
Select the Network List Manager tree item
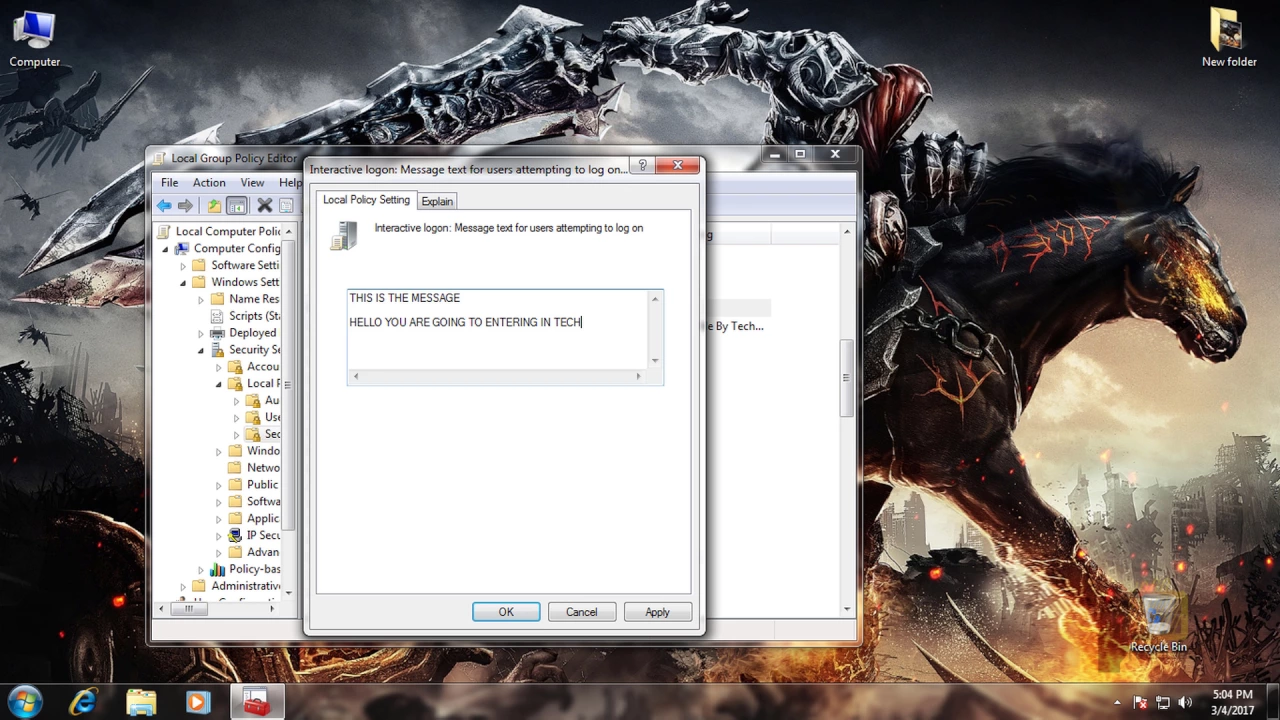pyautogui.click(x=253, y=468)
